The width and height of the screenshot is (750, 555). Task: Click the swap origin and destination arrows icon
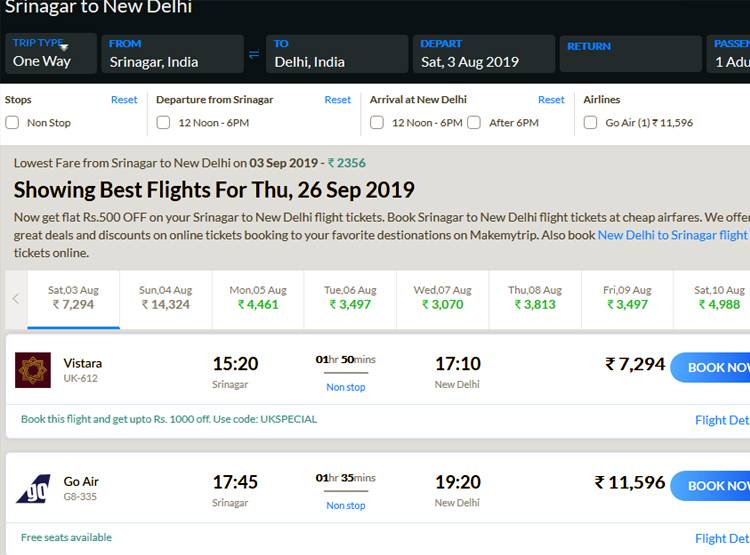[x=254, y=54]
